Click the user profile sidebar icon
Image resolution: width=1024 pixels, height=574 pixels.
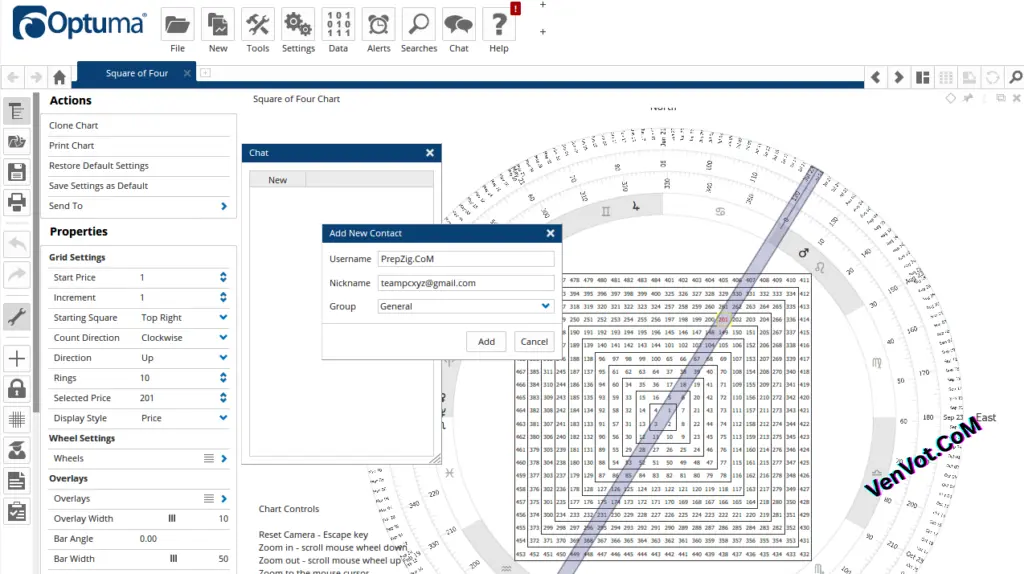coord(17,450)
